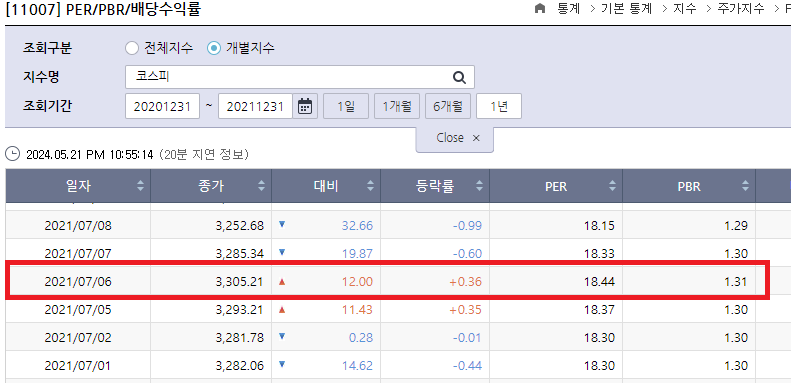
Task: Click the closing price 3,285.34
Action: [240, 254]
